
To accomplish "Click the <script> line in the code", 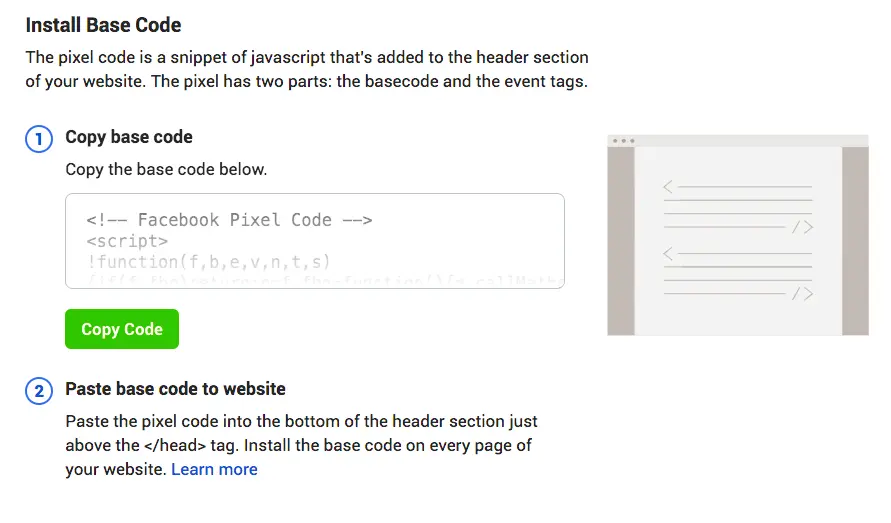I will pyautogui.click(x=127, y=241).
